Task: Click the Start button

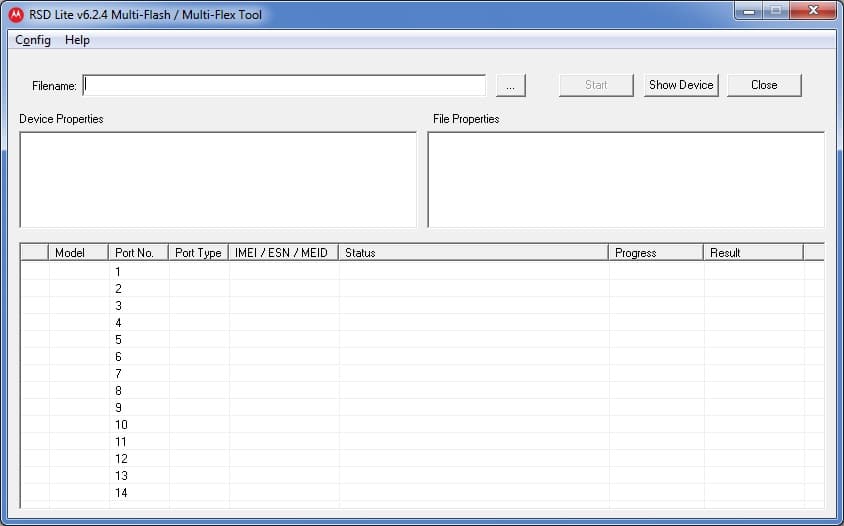Action: click(x=596, y=85)
